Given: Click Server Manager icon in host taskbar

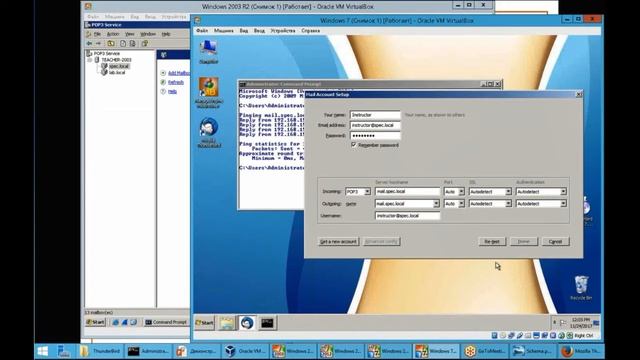Looking at the screenshot, I should 64,351.
